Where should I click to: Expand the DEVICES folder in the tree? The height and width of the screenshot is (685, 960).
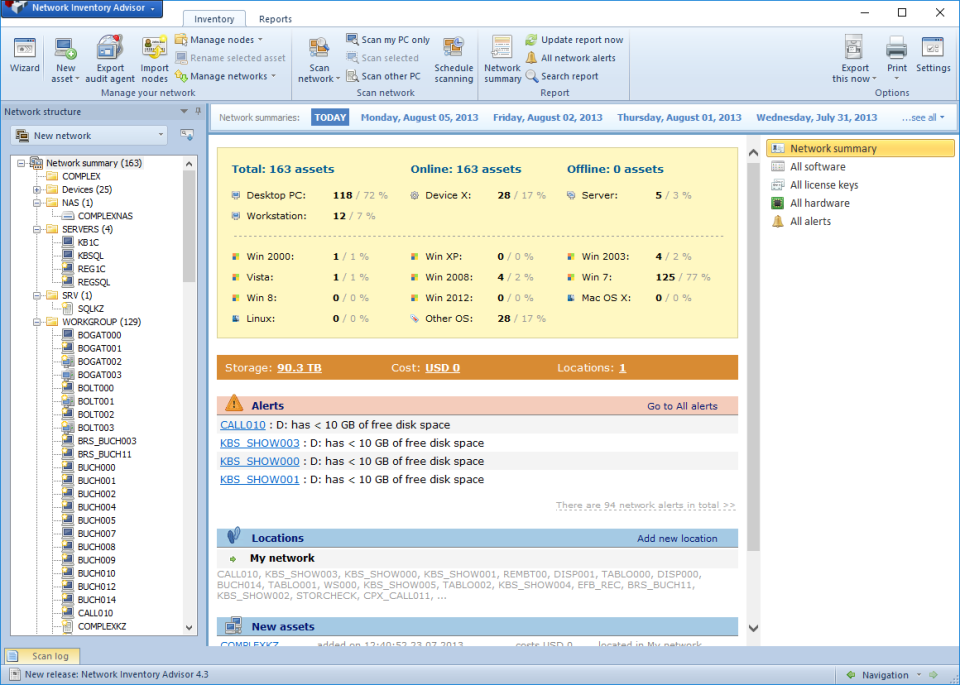coord(37,189)
